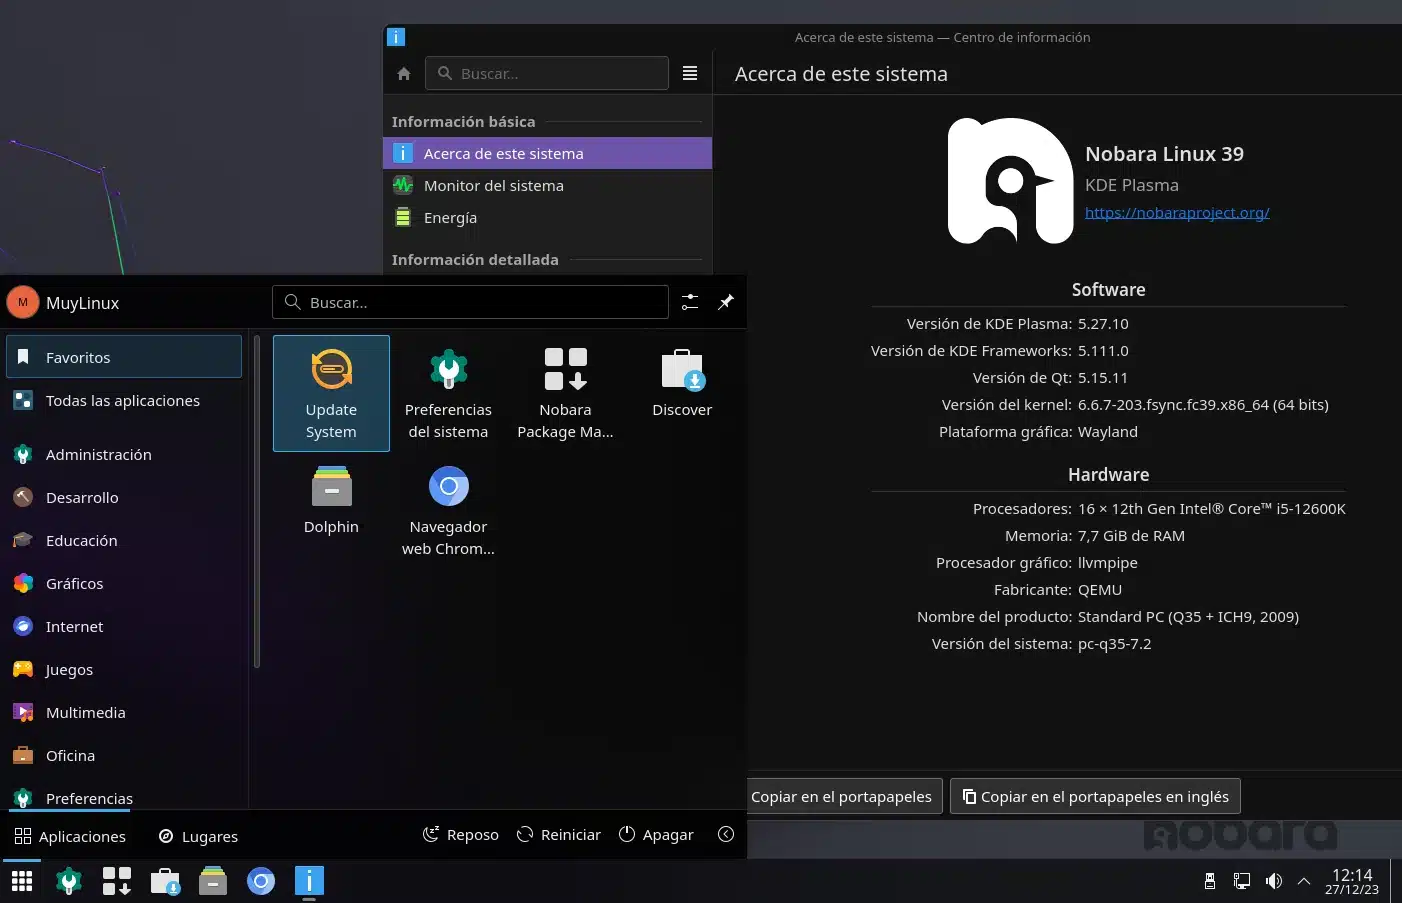
Task: Open the Info Center hamburger menu
Action: 690,73
